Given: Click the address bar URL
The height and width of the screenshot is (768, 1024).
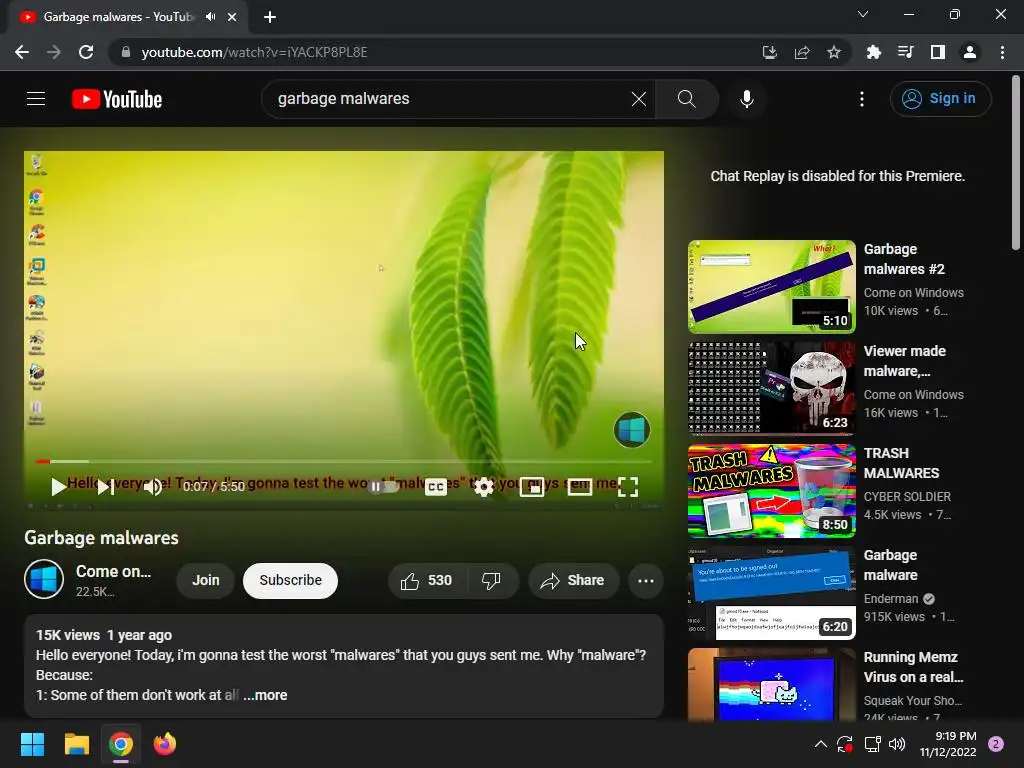Looking at the screenshot, I should 254,52.
